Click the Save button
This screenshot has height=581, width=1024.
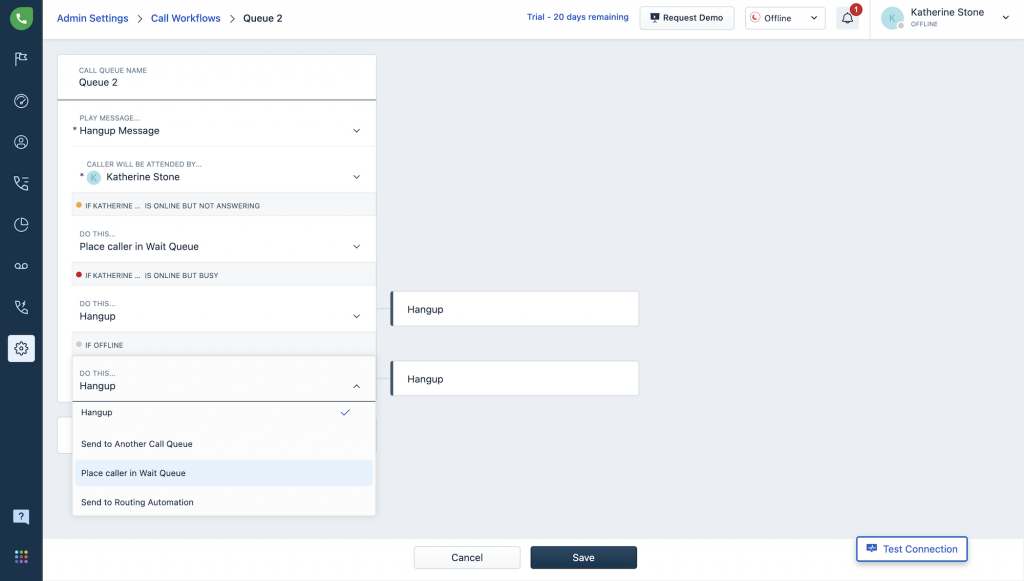pyautogui.click(x=583, y=557)
